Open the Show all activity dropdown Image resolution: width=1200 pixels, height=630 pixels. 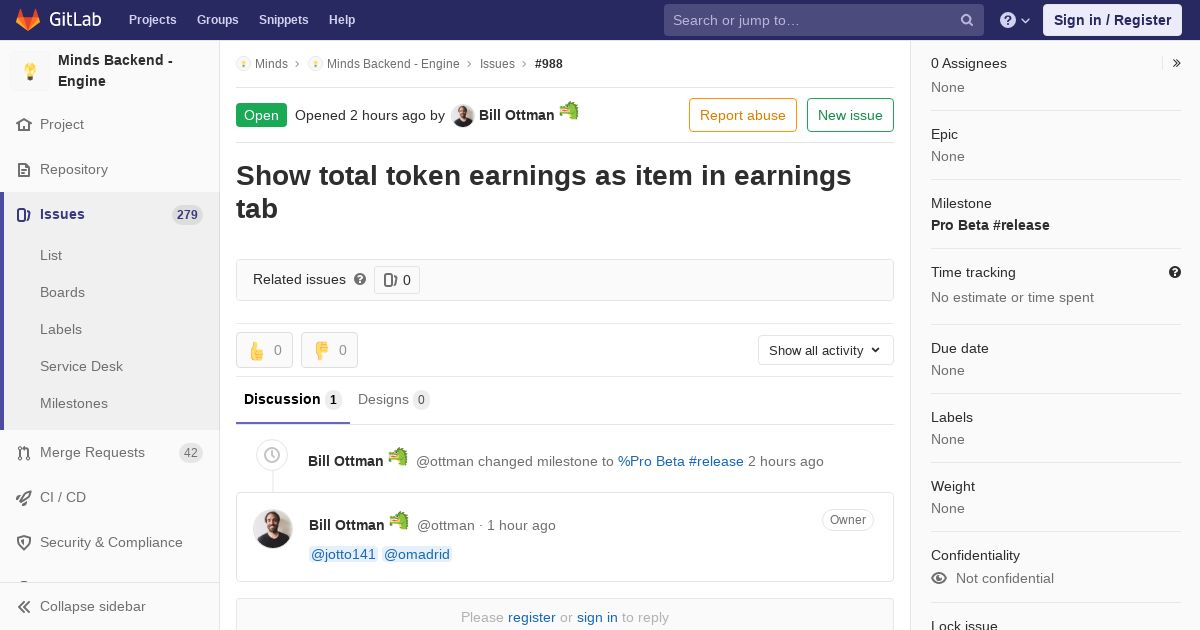coord(825,350)
